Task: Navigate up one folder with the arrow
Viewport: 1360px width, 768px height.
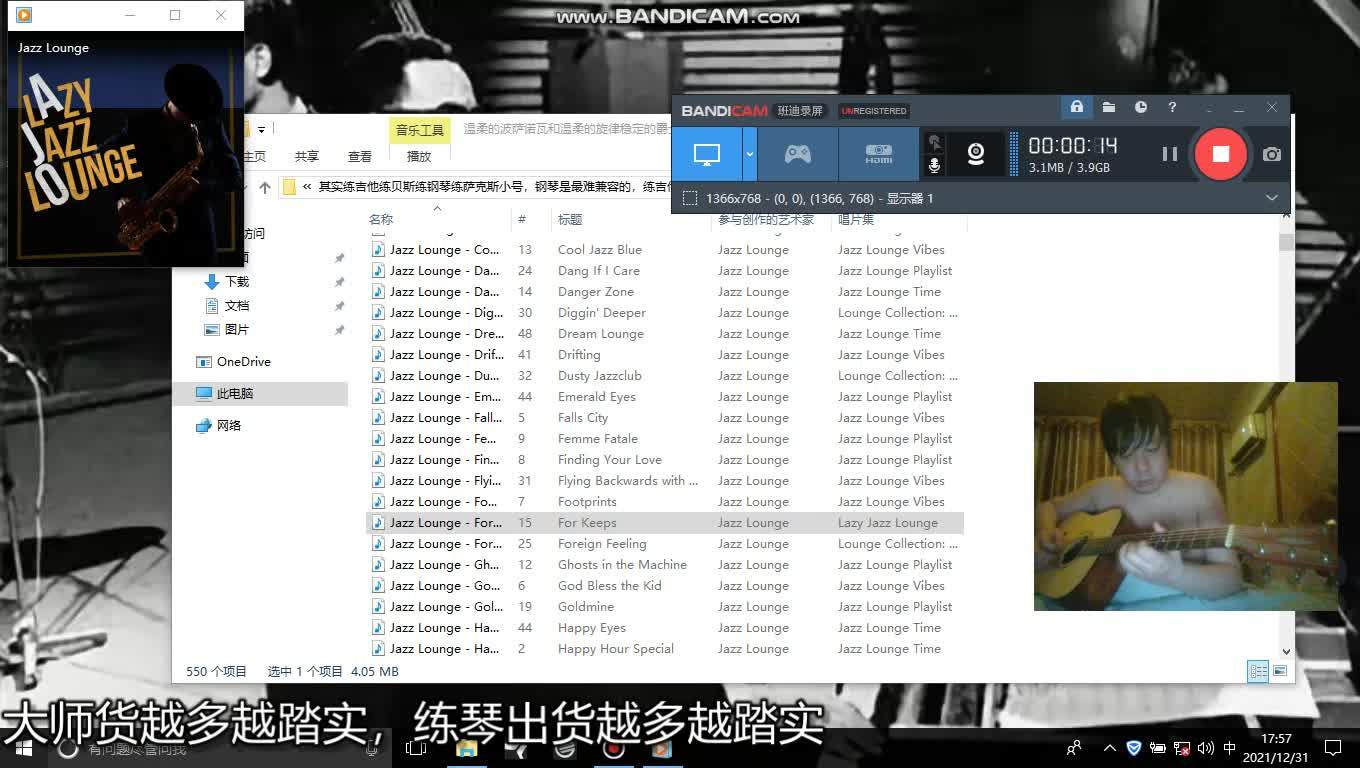Action: pos(263,186)
